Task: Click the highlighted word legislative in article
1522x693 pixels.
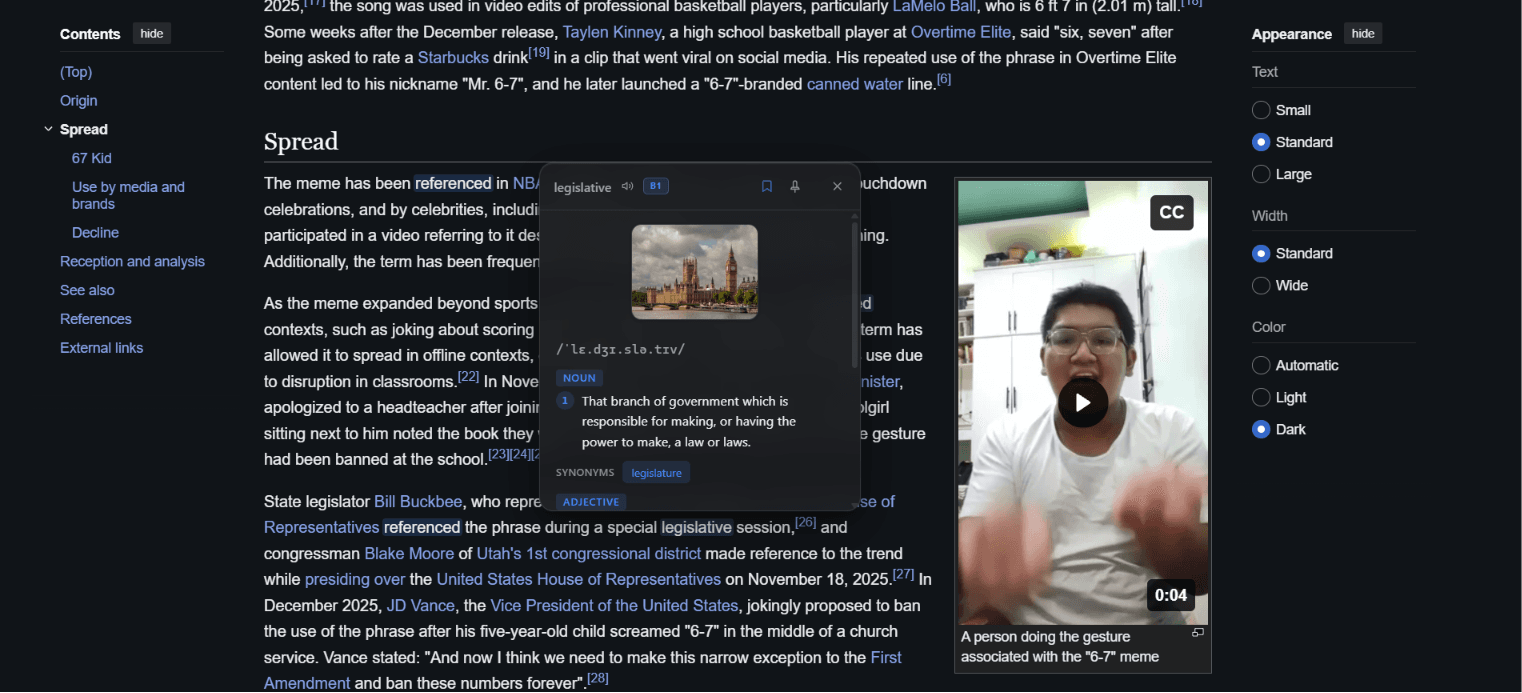Action: pos(697,528)
